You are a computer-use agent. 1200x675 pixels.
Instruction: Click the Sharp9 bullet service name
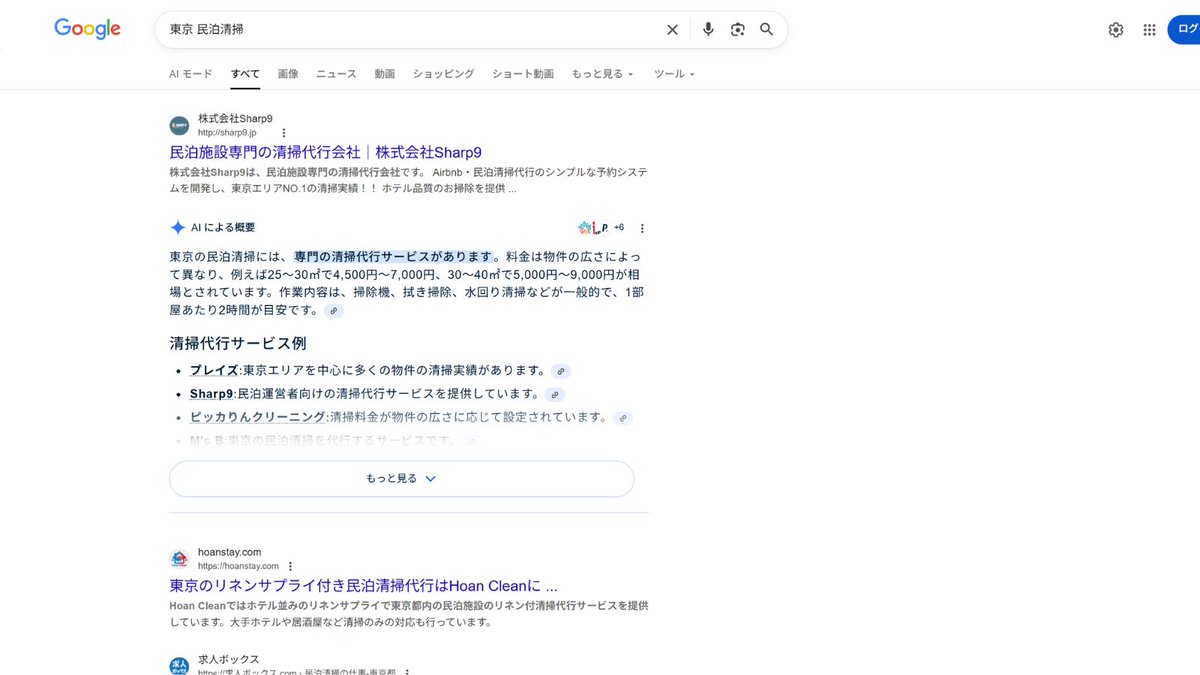click(211, 395)
